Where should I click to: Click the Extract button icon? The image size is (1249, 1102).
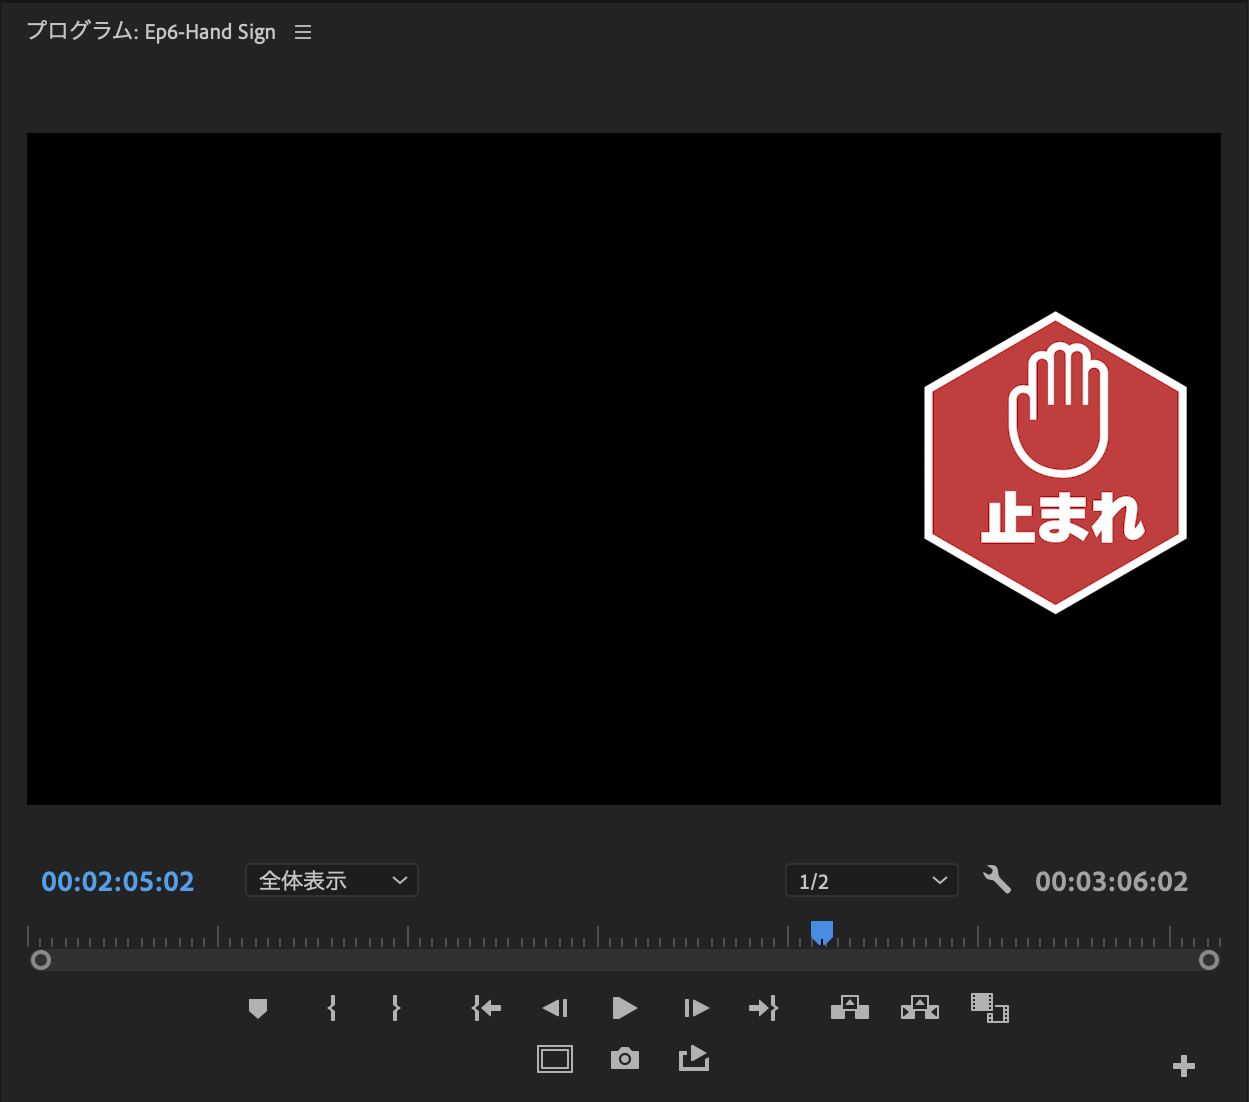pos(919,1008)
